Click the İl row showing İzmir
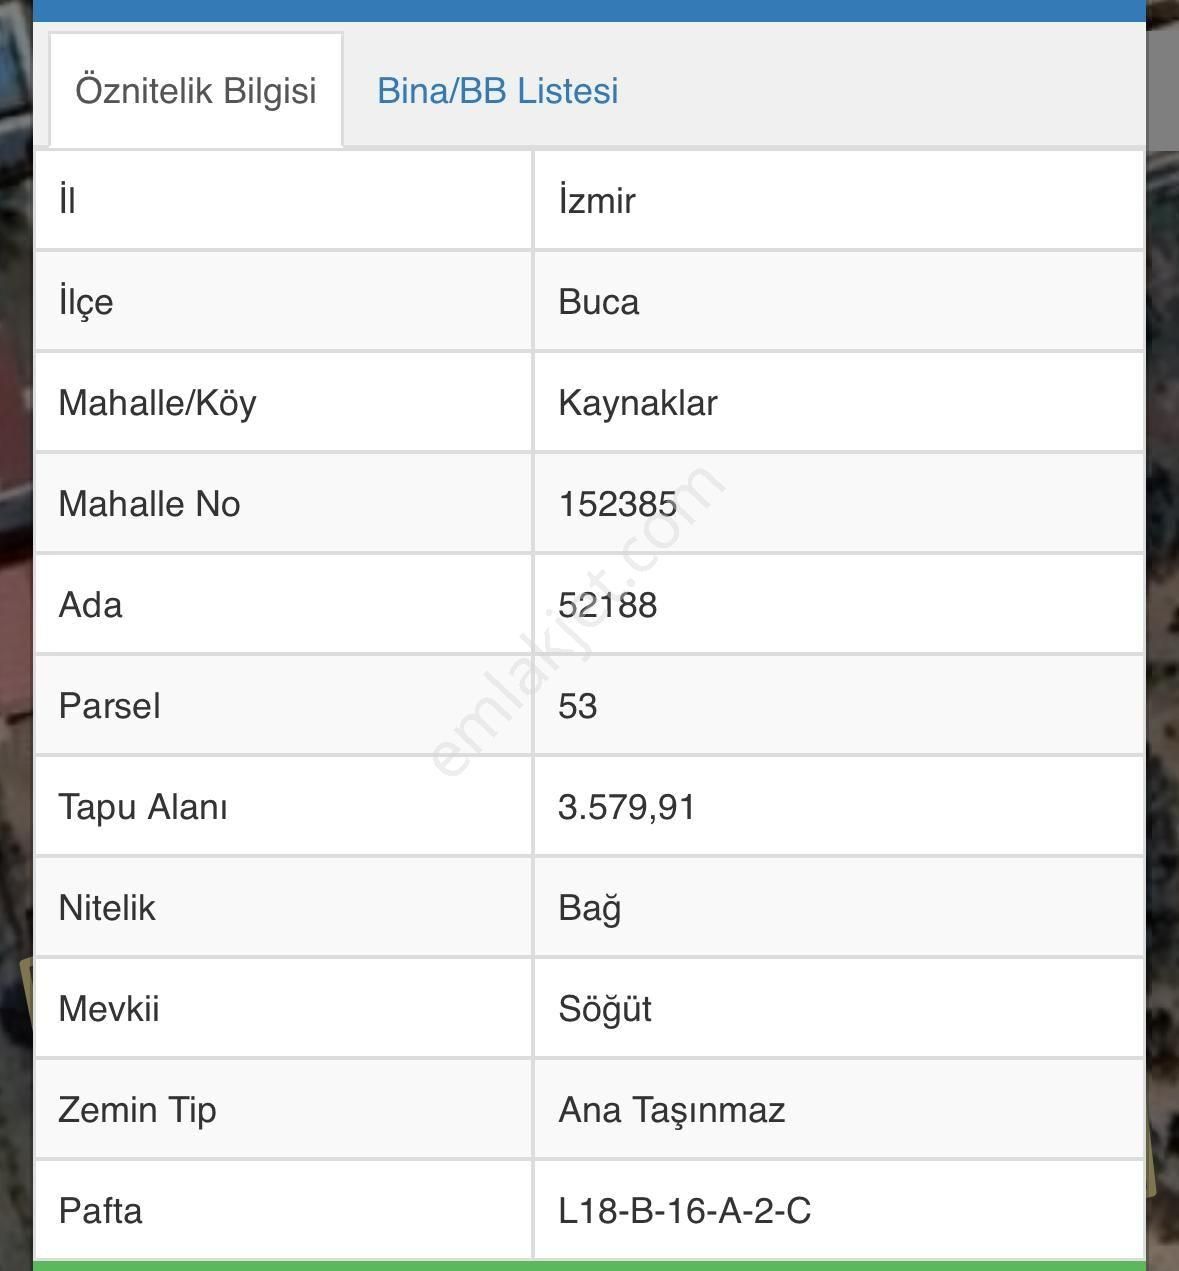Image resolution: width=1179 pixels, height=1271 pixels. coord(840,199)
